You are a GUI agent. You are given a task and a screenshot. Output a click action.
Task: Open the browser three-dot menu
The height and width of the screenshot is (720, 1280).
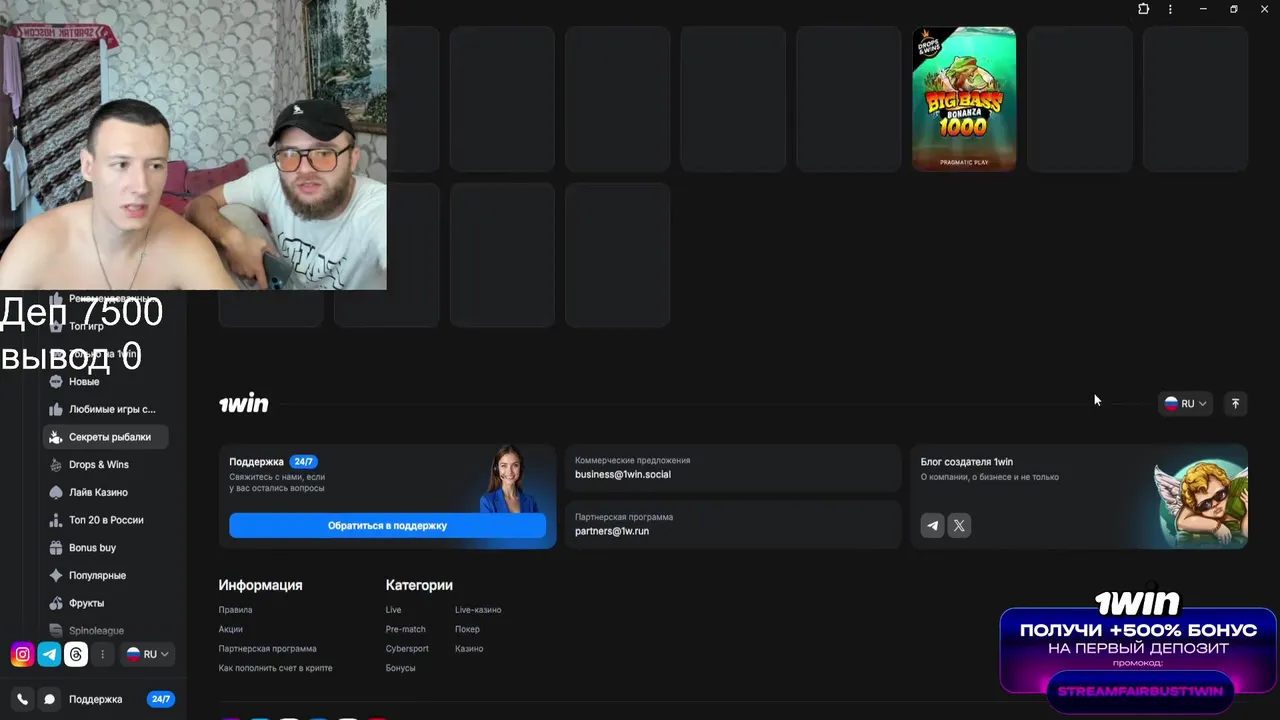tap(1171, 9)
